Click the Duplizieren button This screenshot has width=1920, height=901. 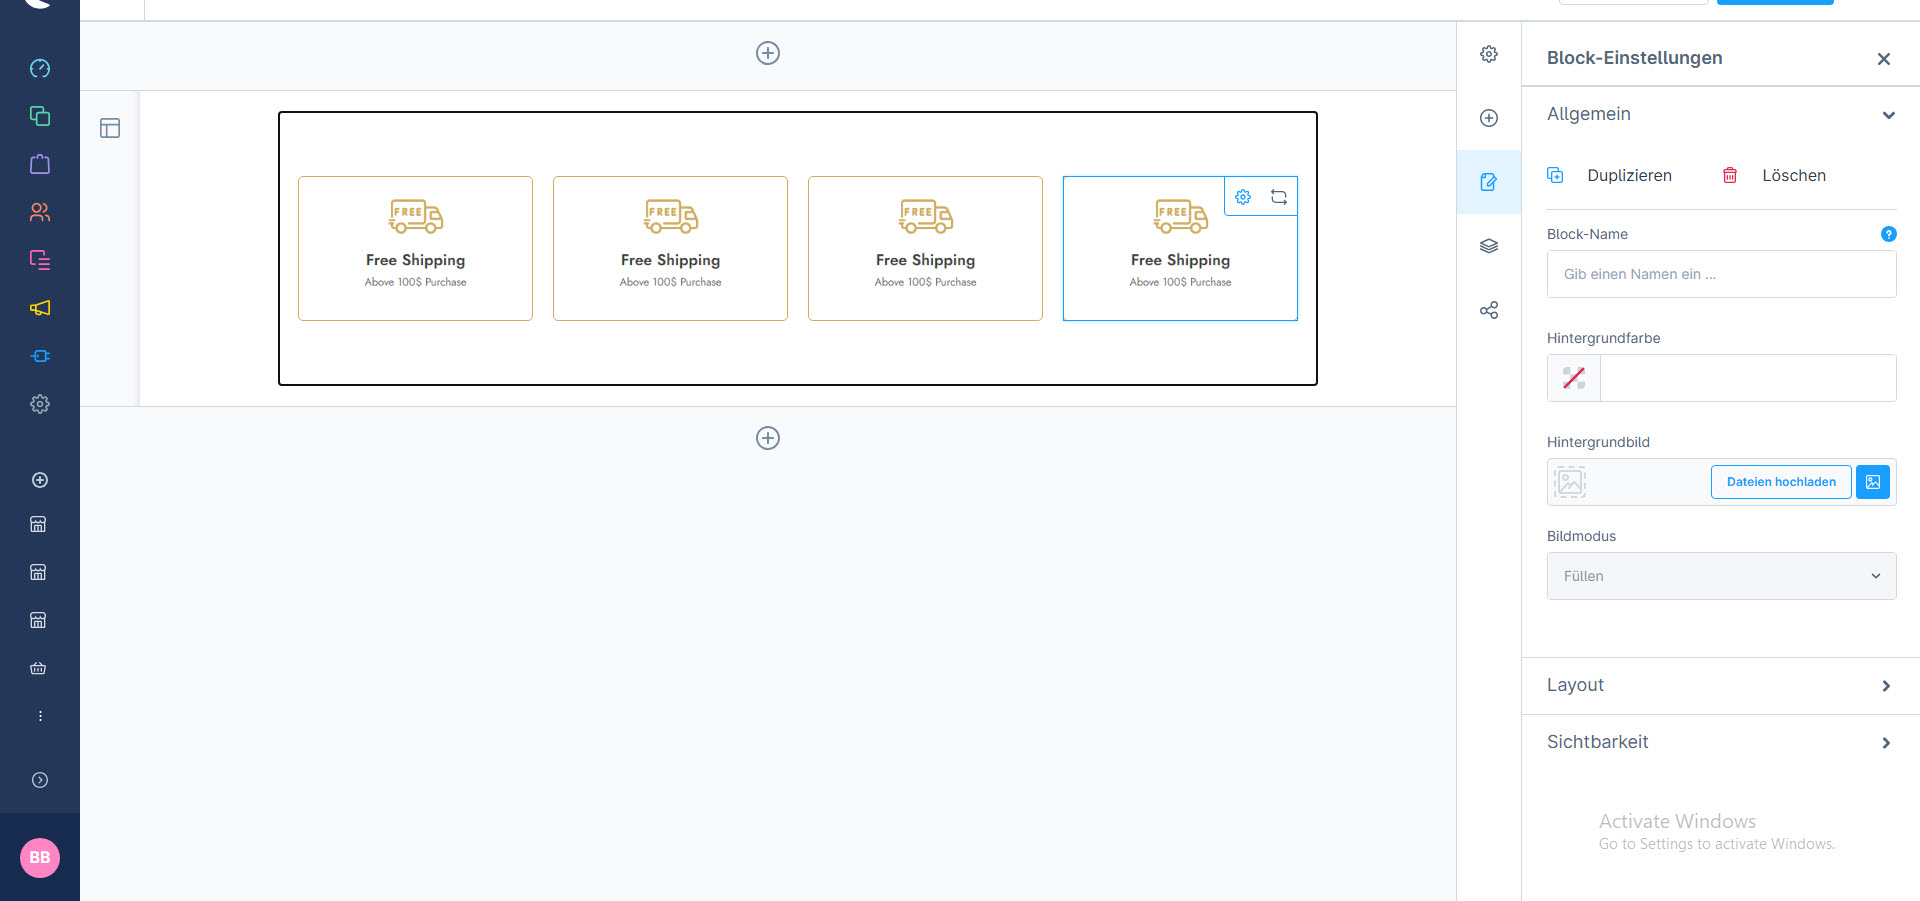click(x=1611, y=176)
